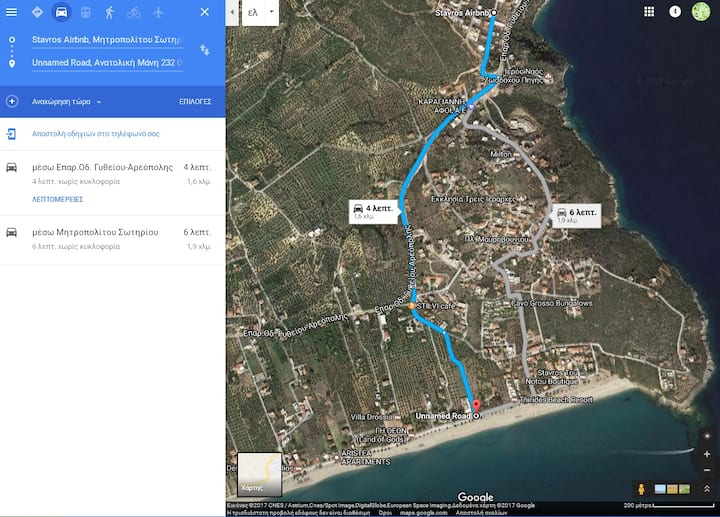Add a destination with plus icon
This screenshot has width=720, height=517.
[x=12, y=101]
